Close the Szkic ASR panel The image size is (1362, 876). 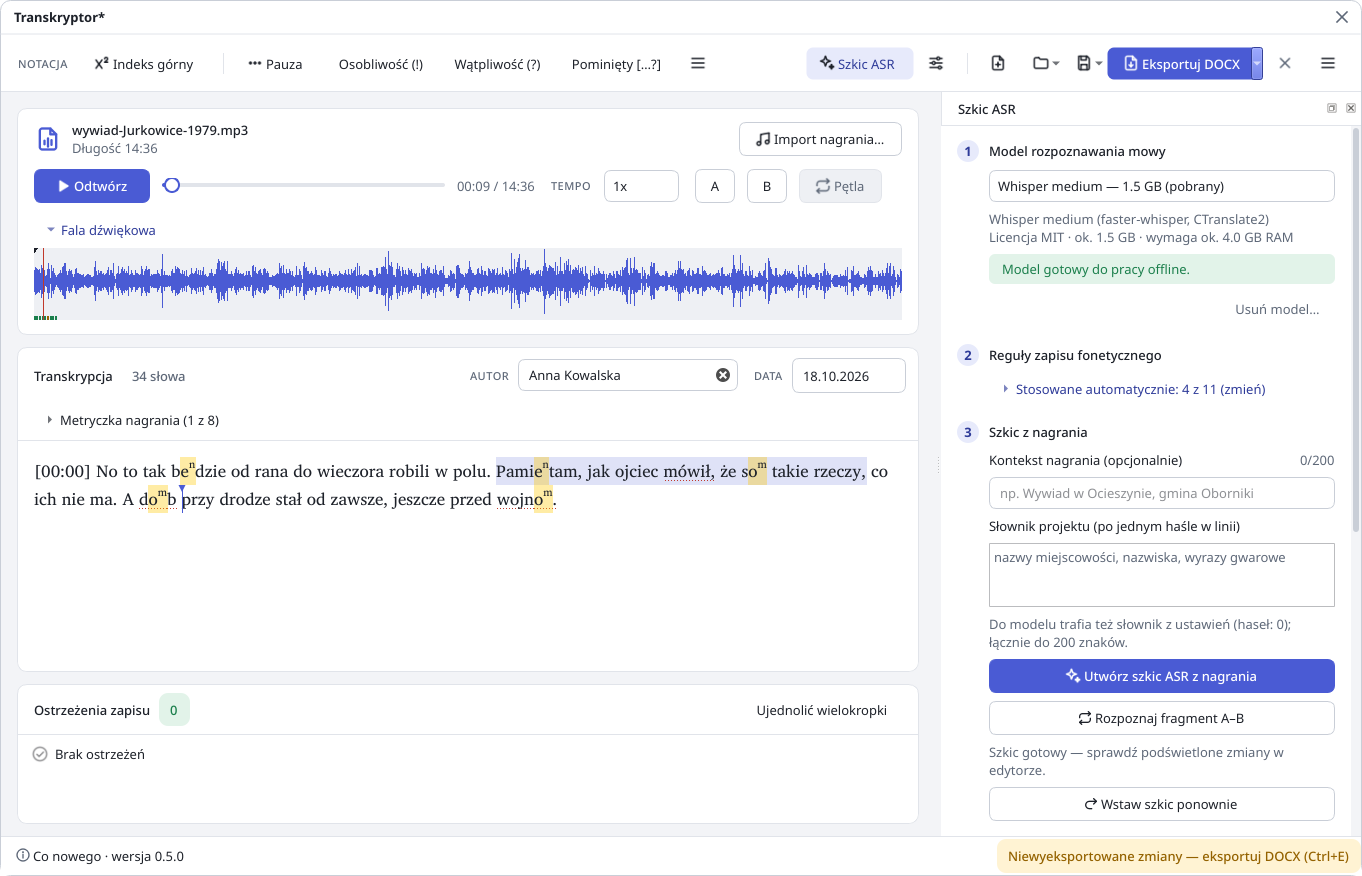[1350, 108]
